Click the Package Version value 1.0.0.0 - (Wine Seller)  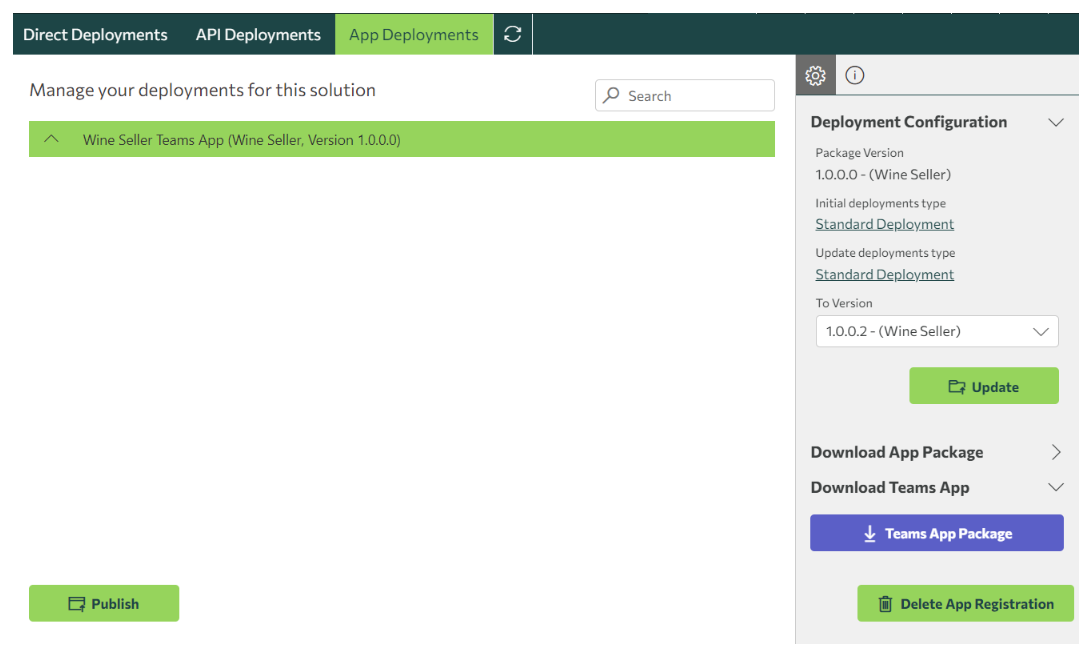883,174
